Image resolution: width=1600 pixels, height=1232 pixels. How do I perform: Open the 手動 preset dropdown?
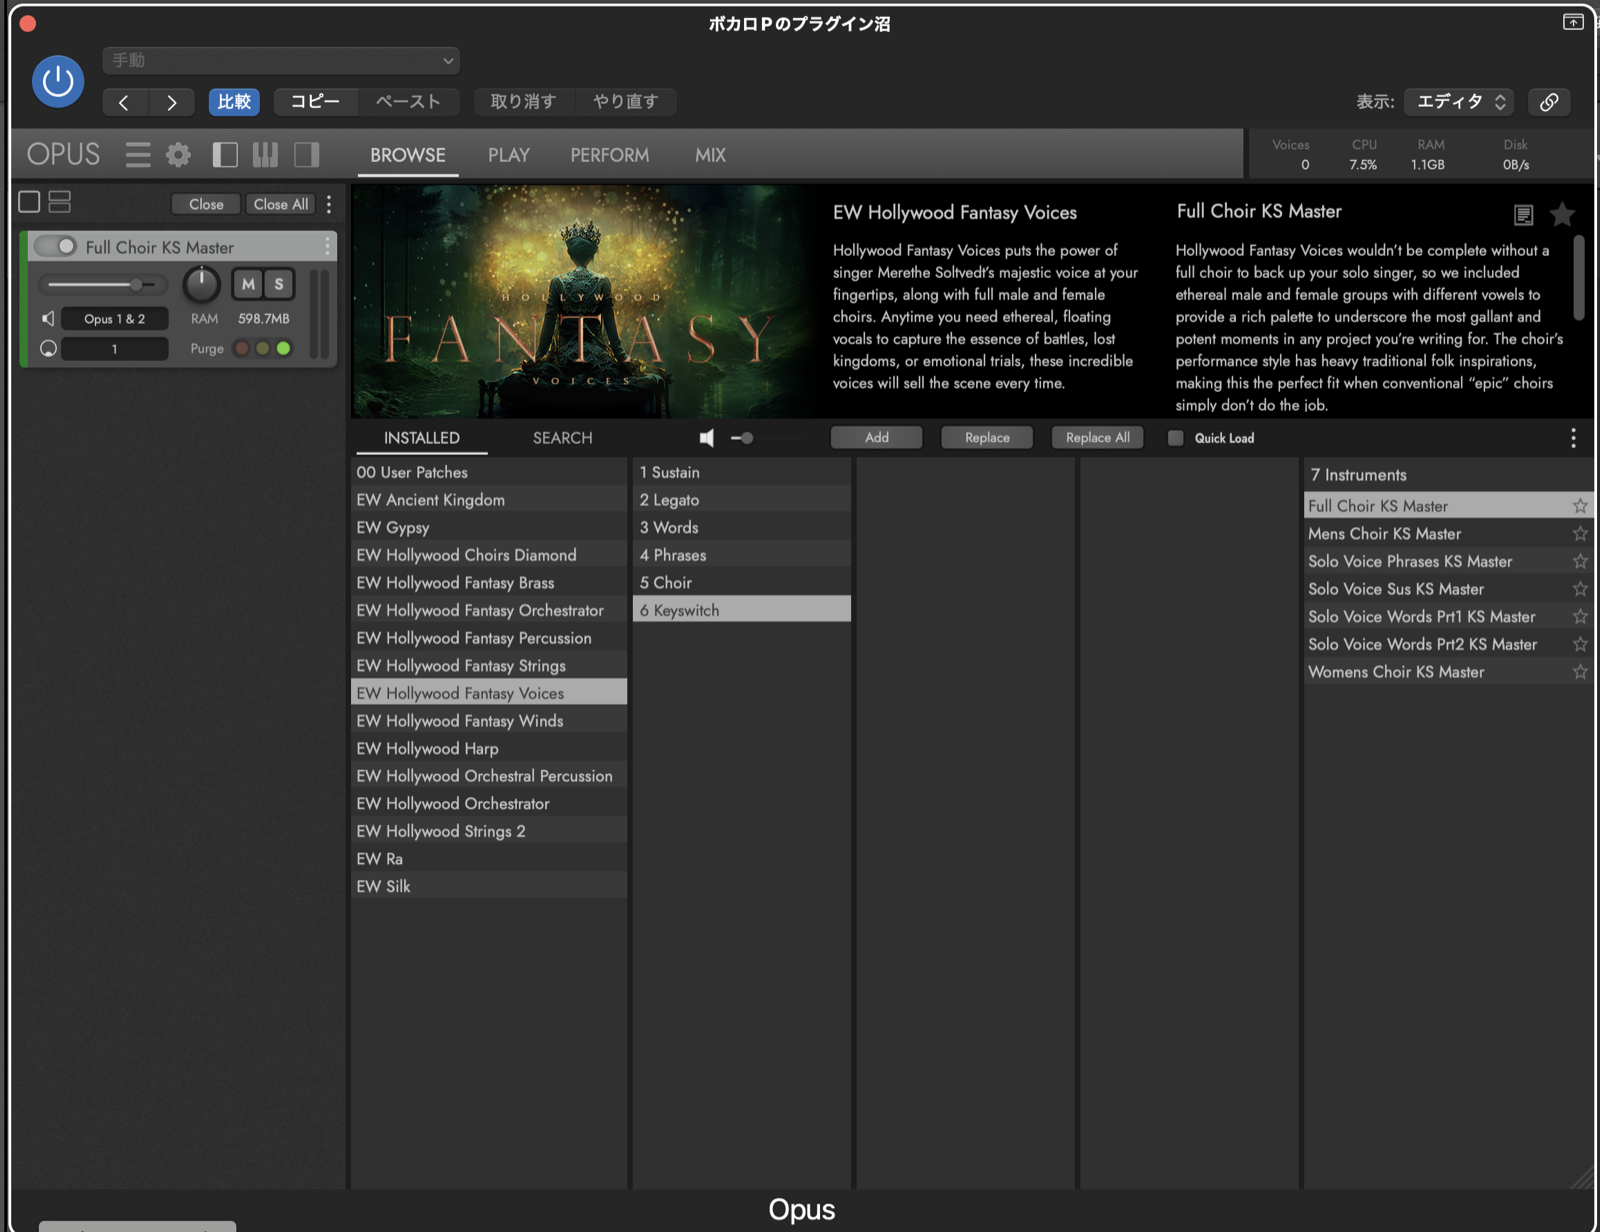pyautogui.click(x=281, y=60)
